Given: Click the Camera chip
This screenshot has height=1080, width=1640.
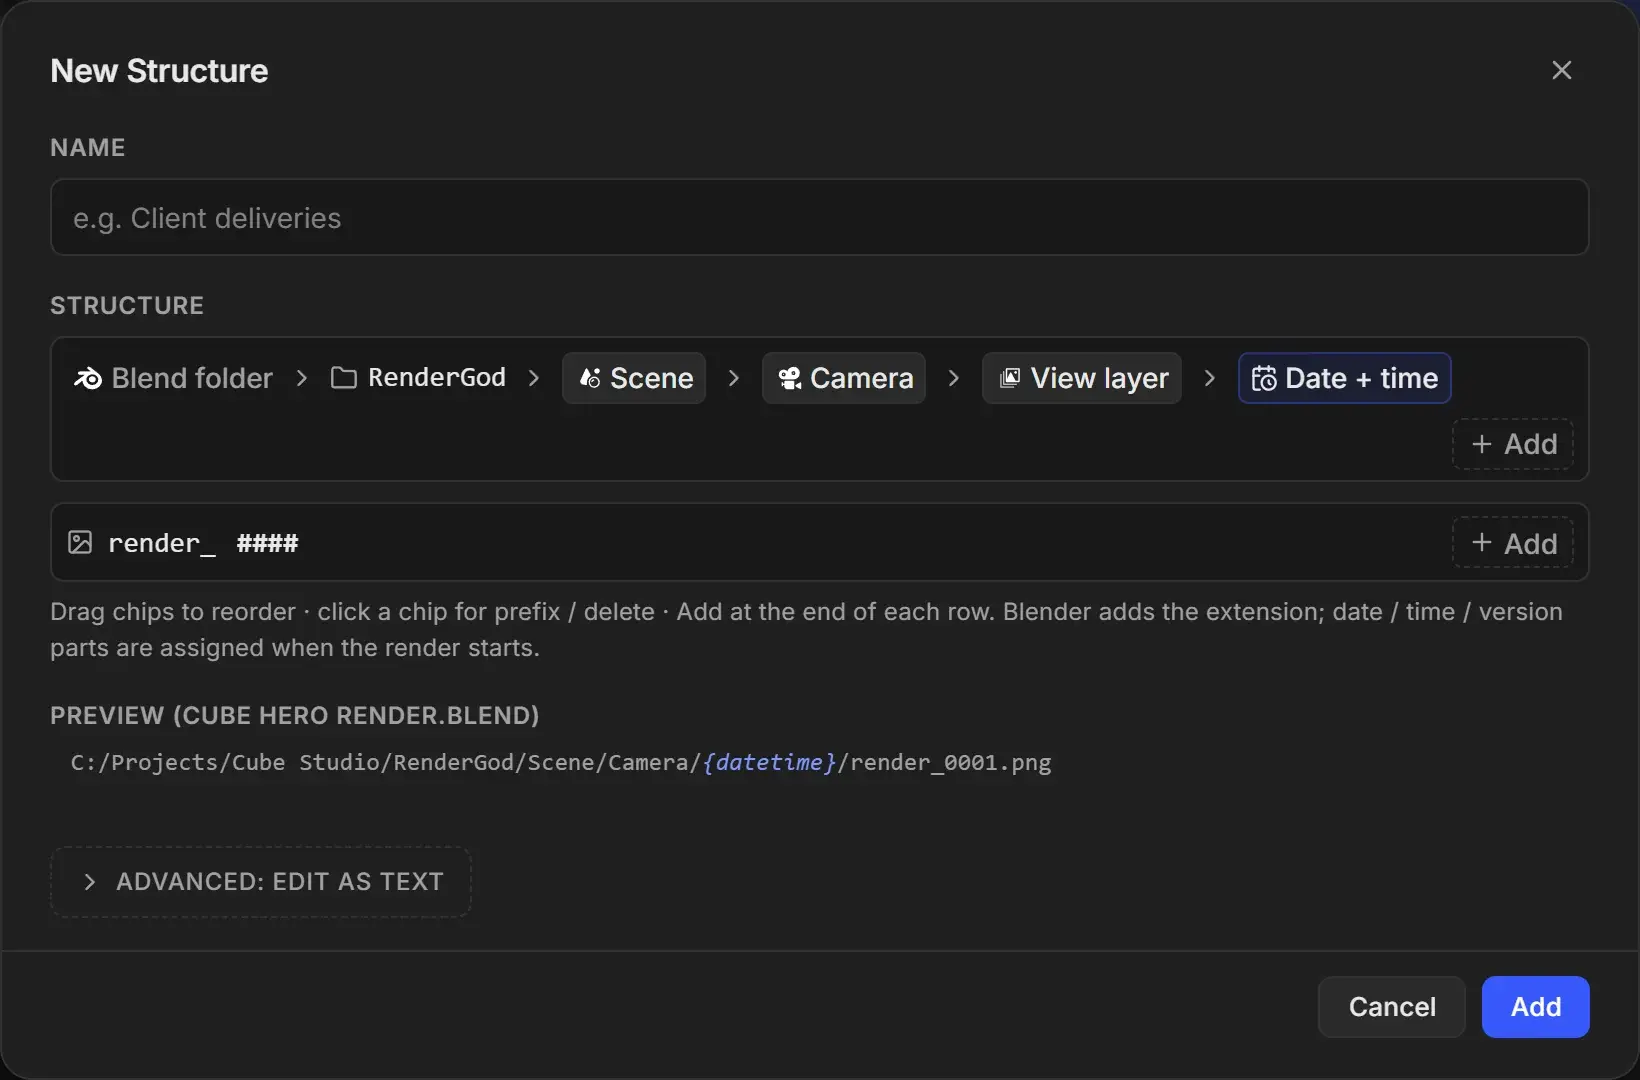Looking at the screenshot, I should (844, 378).
